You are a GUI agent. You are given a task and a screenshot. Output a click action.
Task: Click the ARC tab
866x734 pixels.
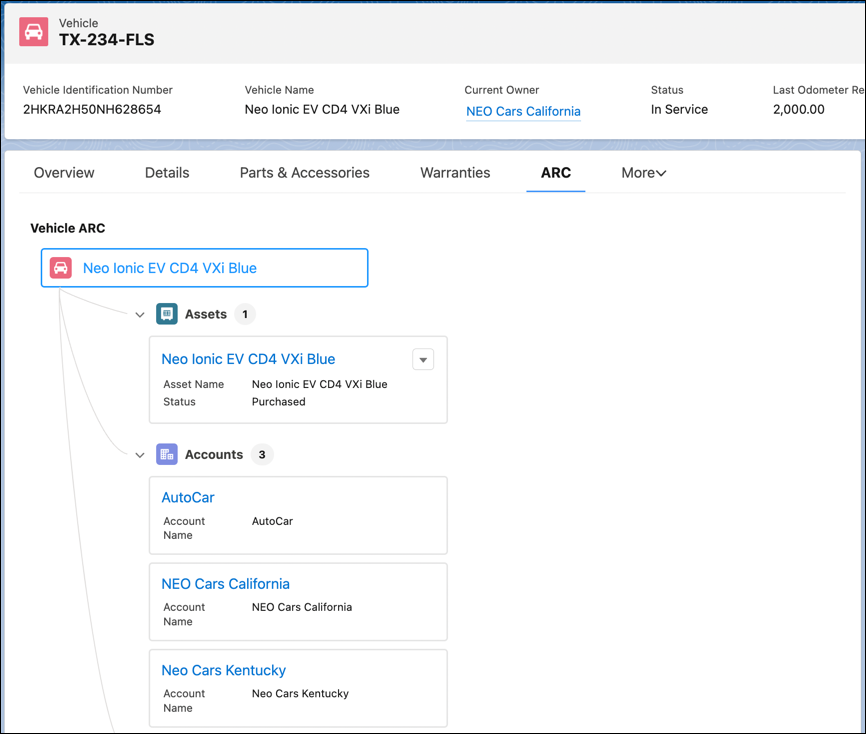point(556,172)
